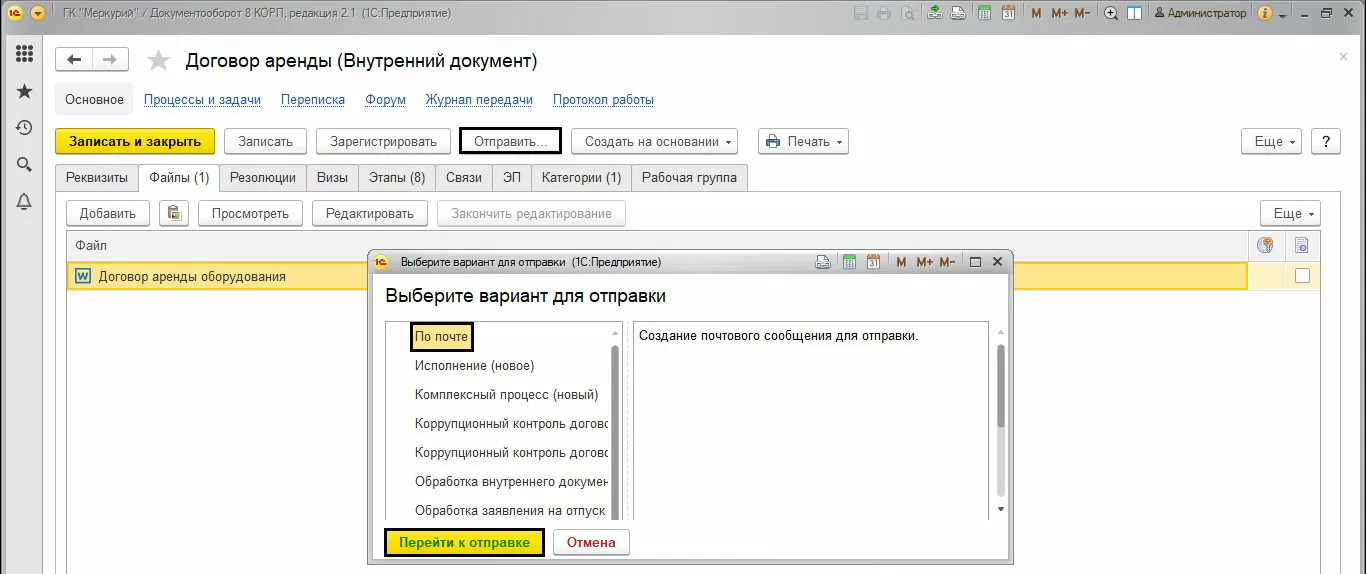Screen dimensions: 1366x574
Task: Click the Зарегистрировать button
Action: coord(384,142)
